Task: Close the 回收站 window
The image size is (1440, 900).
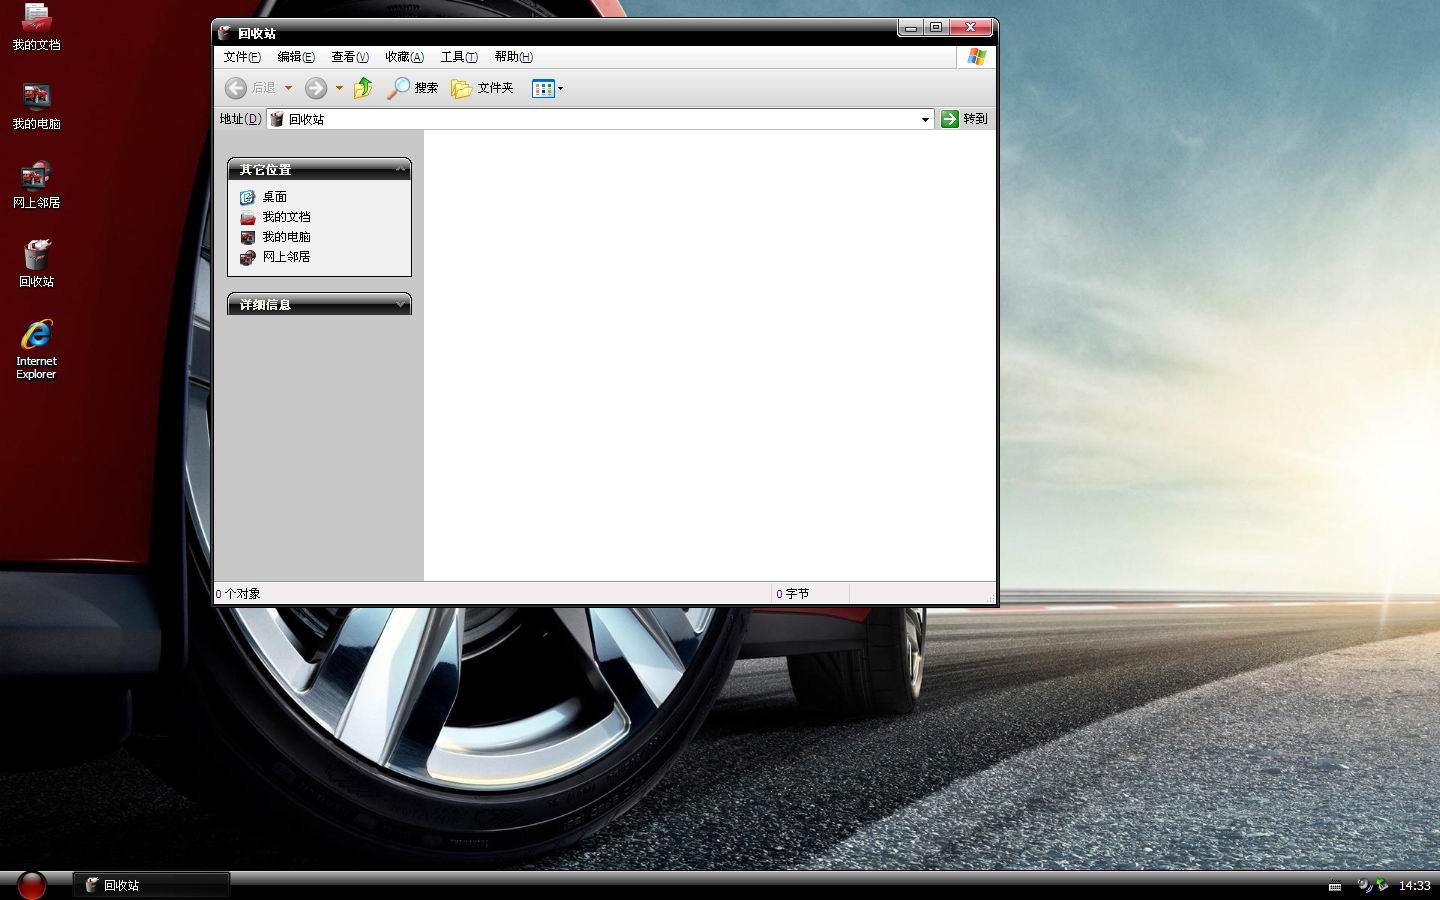Action: coord(970,28)
